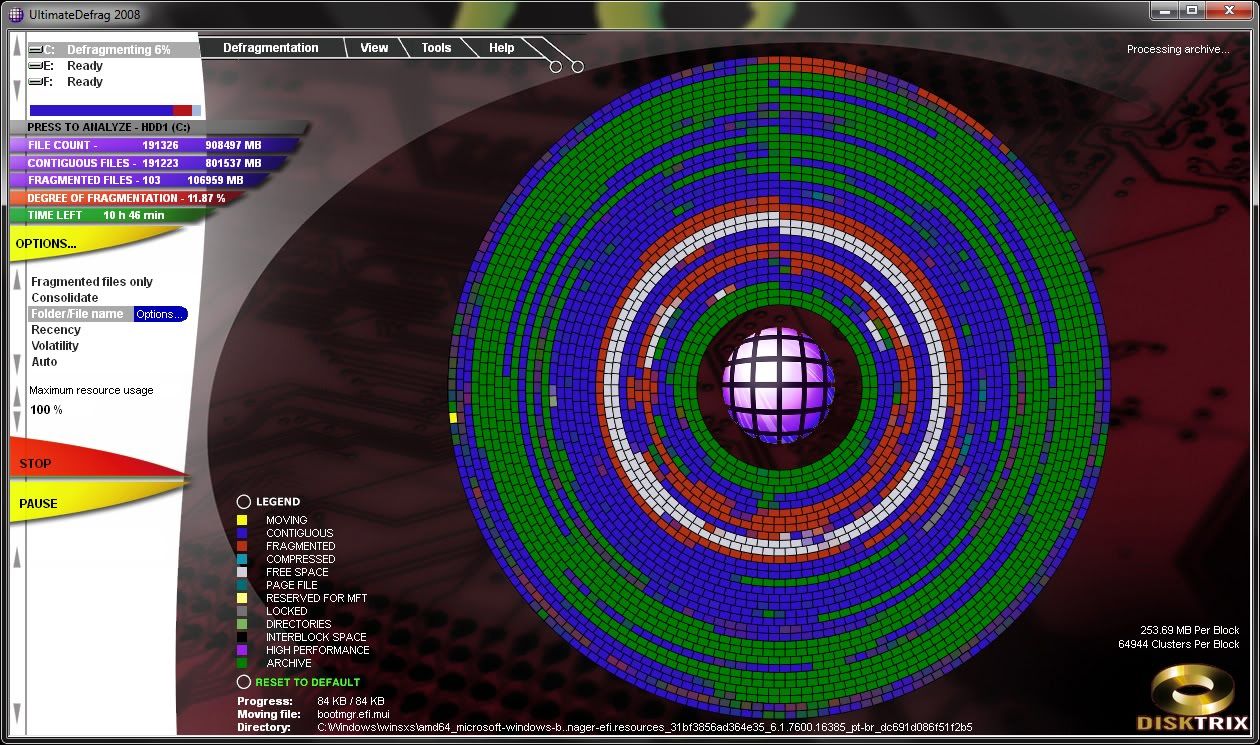The height and width of the screenshot is (745, 1260).
Task: Click the FILE COUNT statistics bar
Action: click(155, 145)
